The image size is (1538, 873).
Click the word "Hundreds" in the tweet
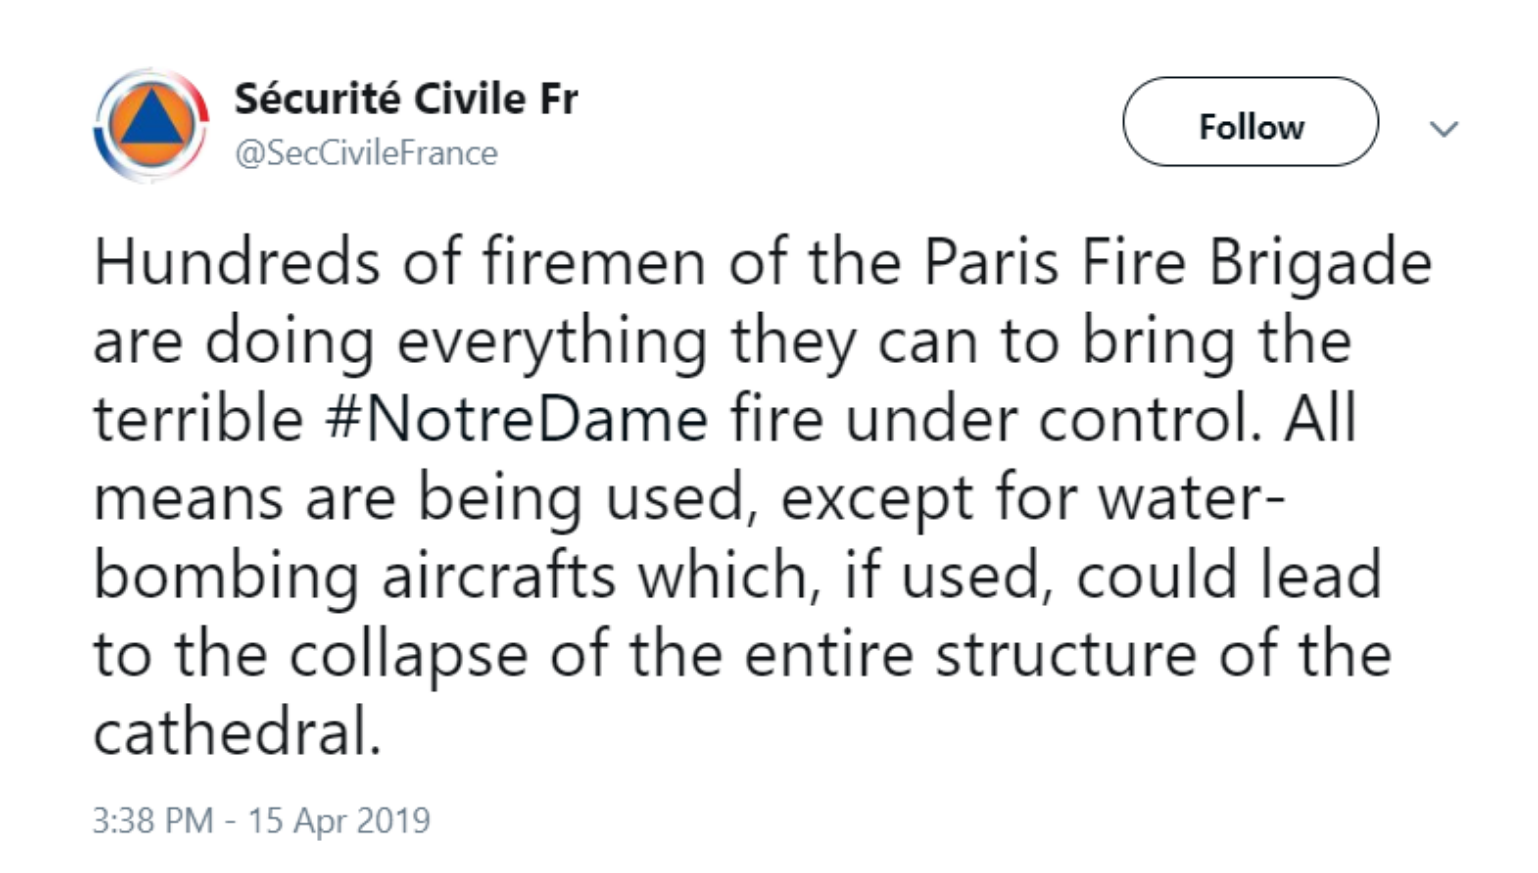tap(237, 262)
